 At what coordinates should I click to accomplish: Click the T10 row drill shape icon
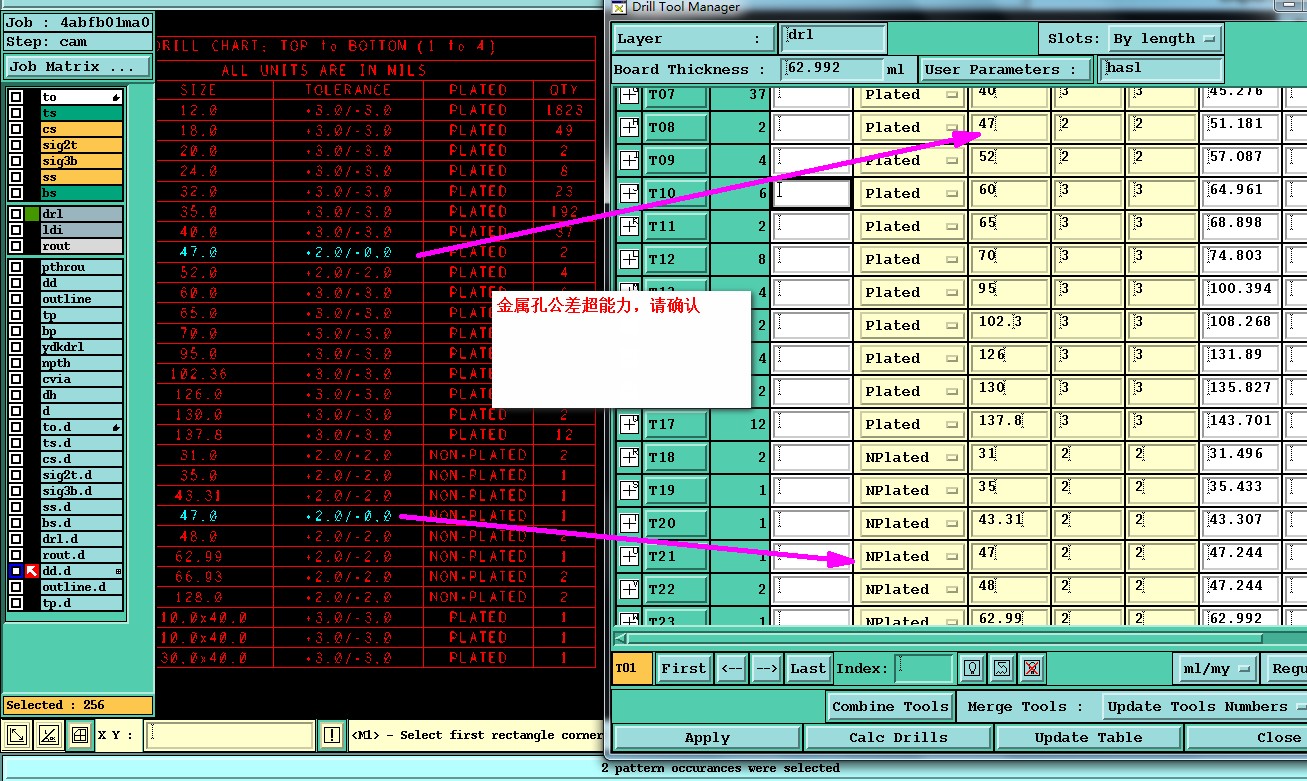pyautogui.click(x=629, y=193)
